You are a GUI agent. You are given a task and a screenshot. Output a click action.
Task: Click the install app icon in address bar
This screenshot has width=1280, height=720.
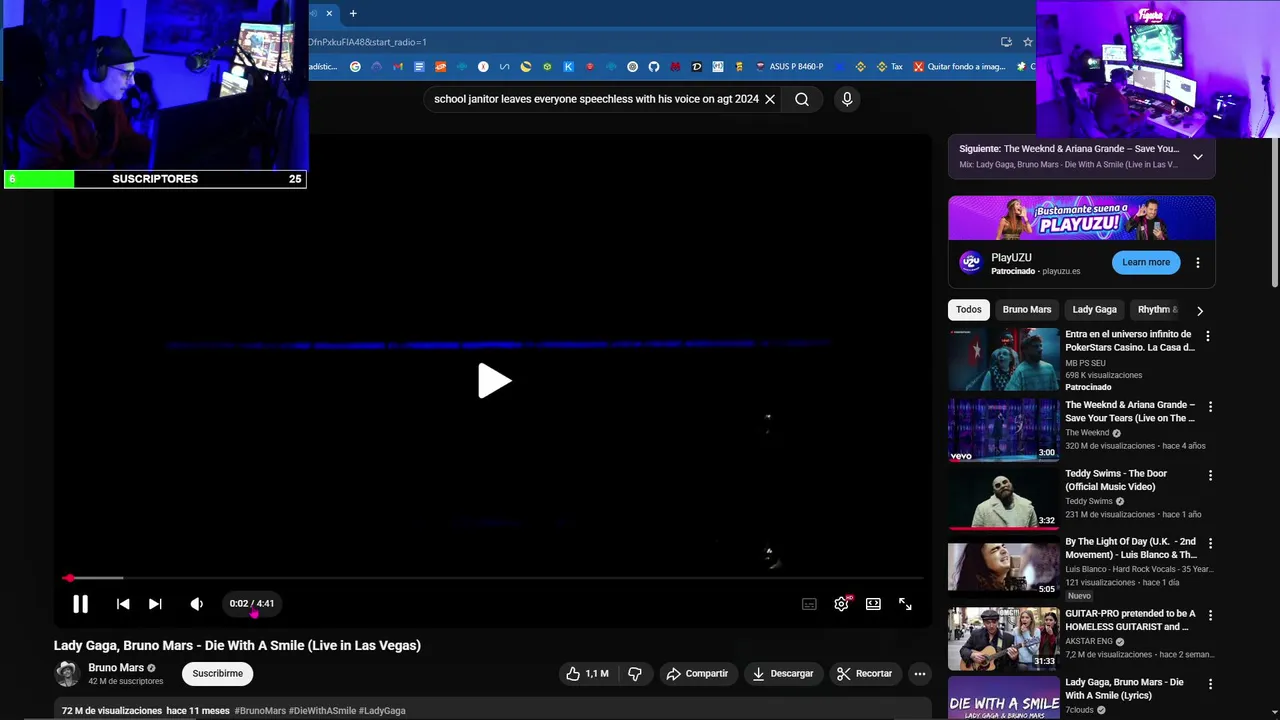pyautogui.click(x=1006, y=42)
